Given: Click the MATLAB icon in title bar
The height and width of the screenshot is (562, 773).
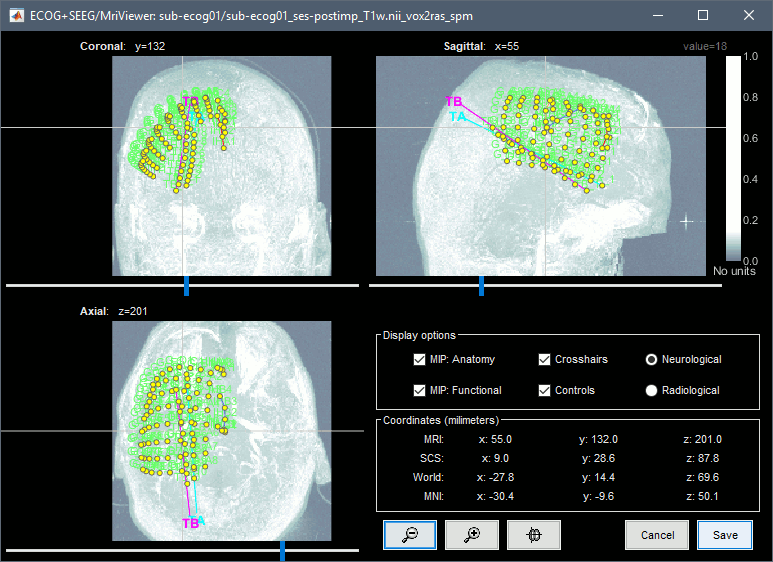Looking at the screenshot, I should [14, 15].
